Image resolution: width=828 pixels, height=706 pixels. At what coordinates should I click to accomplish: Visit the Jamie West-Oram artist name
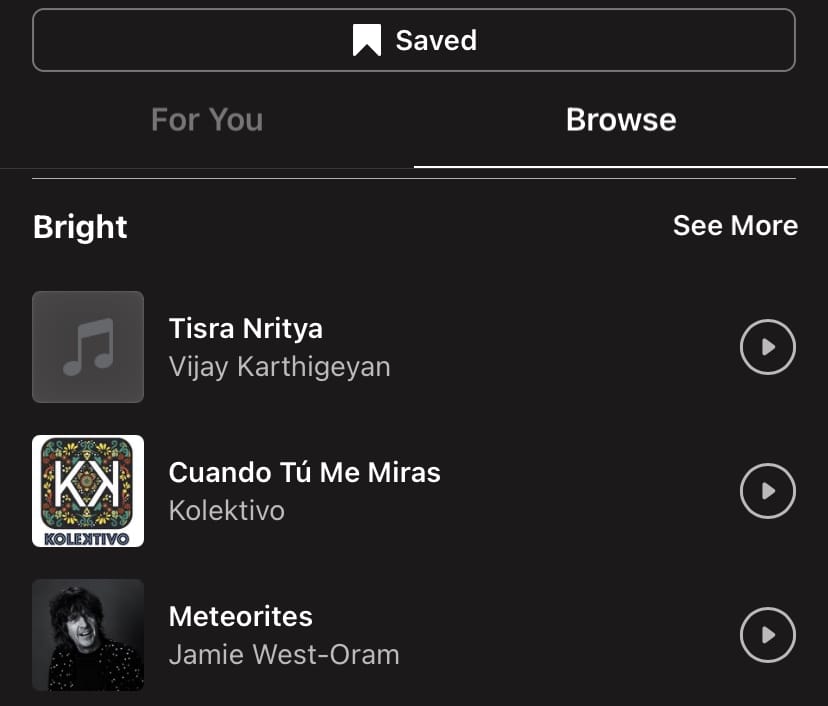284,655
